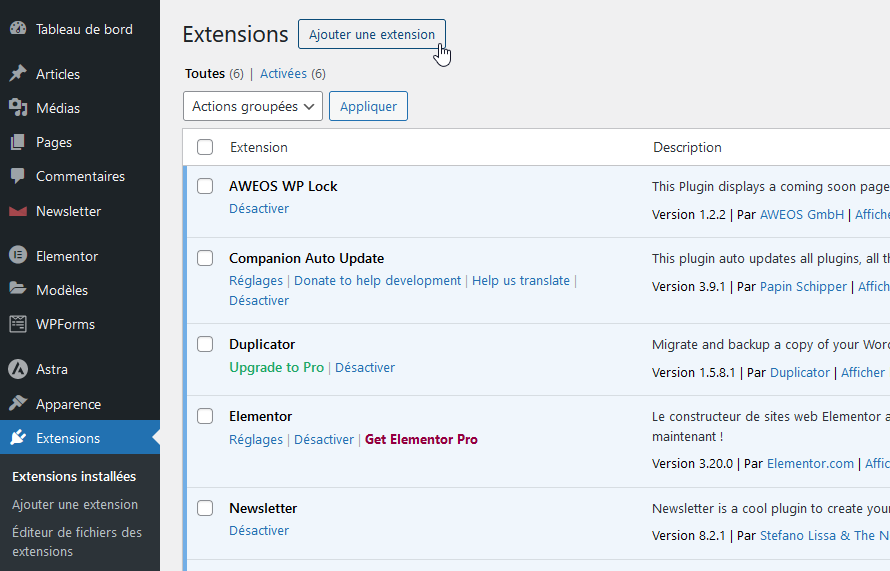
Task: Click the Ajouter une extension button at top
Action: pos(372,34)
